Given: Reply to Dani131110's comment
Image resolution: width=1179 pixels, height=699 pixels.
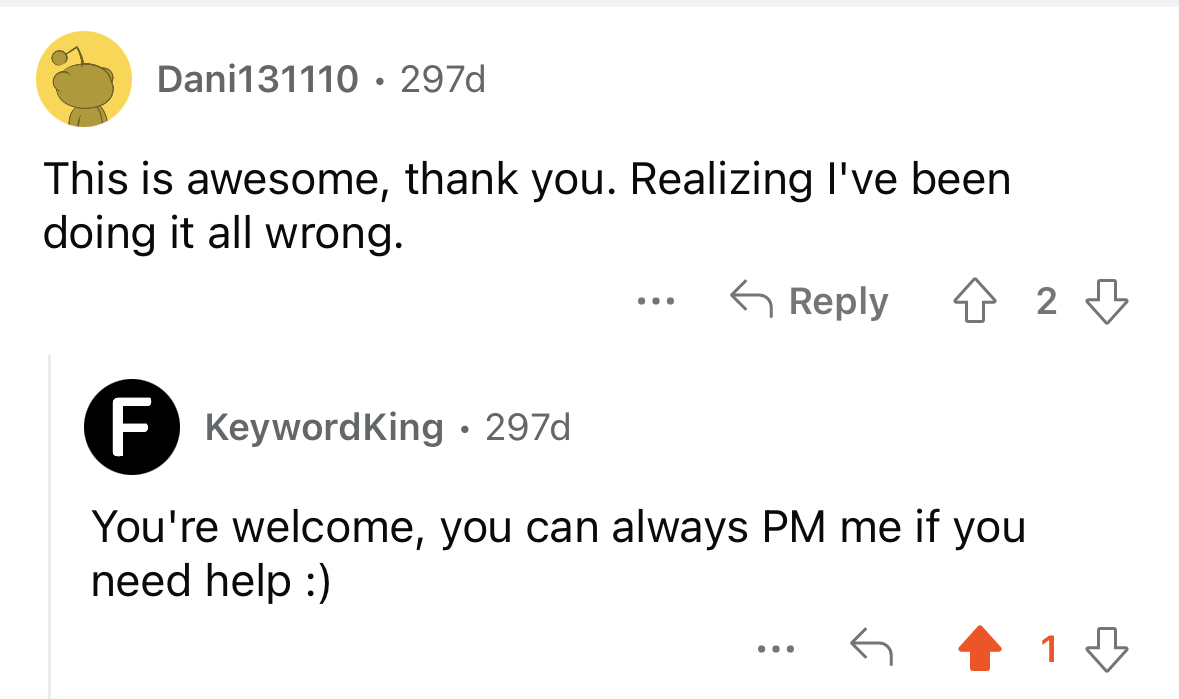Looking at the screenshot, I should click(x=809, y=301).
